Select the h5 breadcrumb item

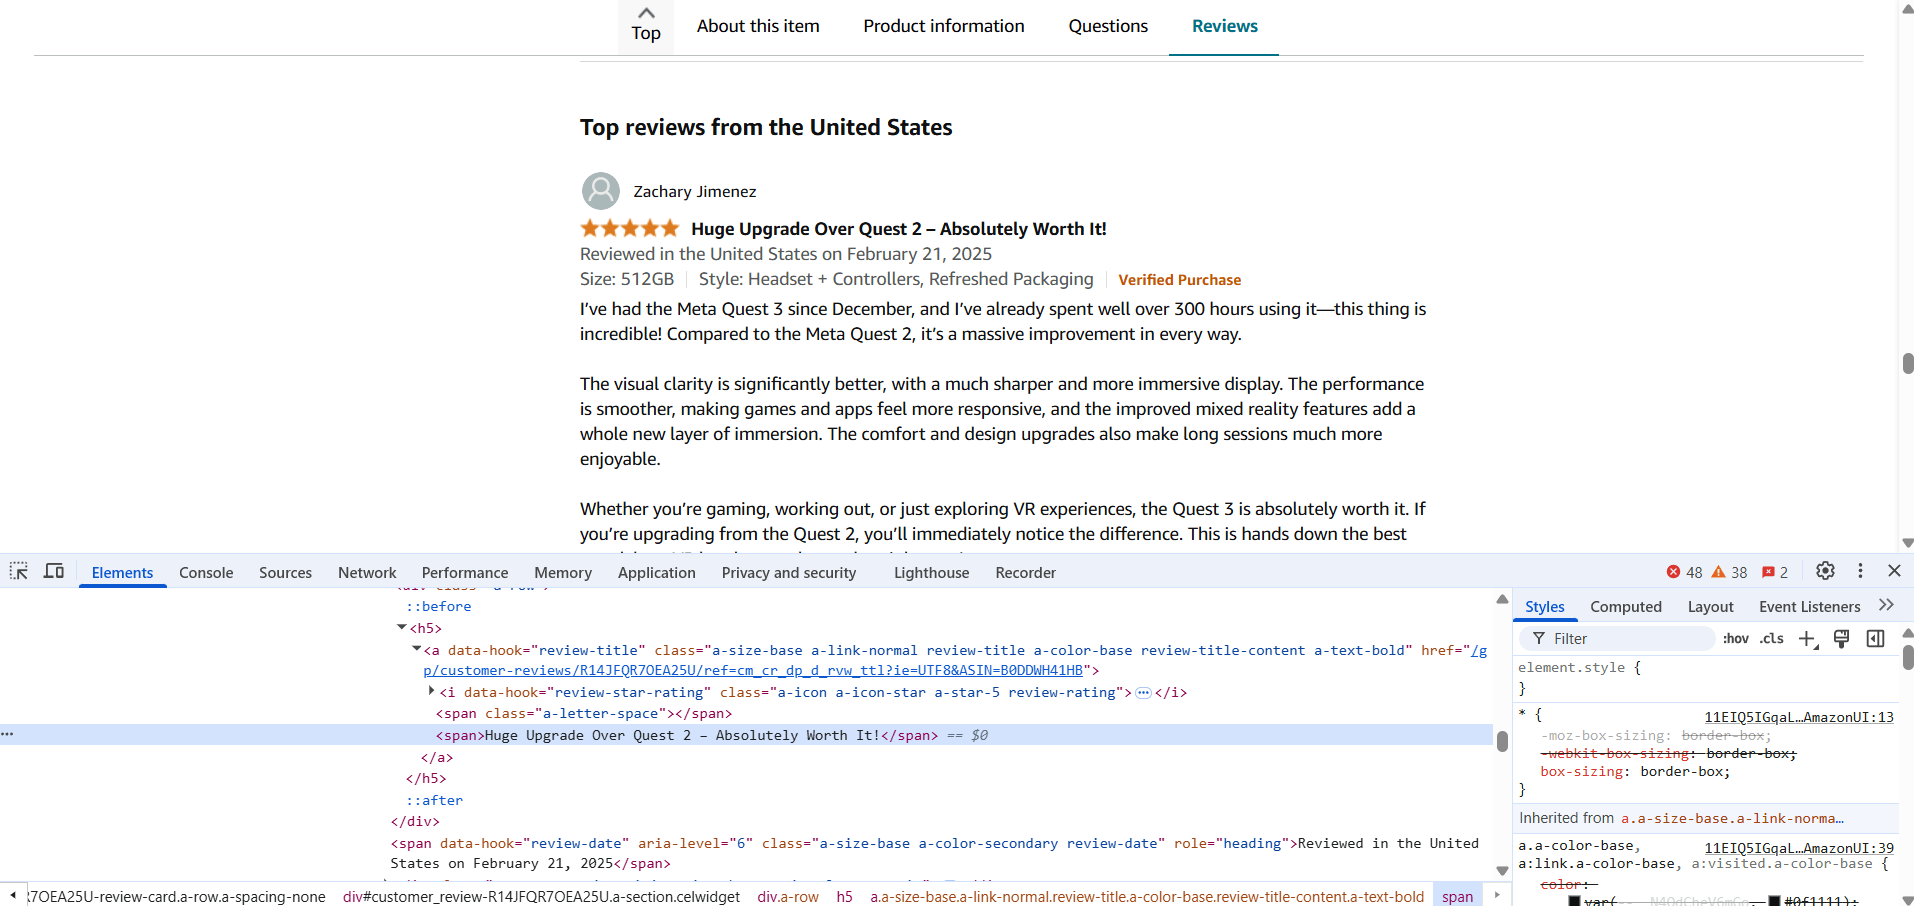click(x=845, y=896)
